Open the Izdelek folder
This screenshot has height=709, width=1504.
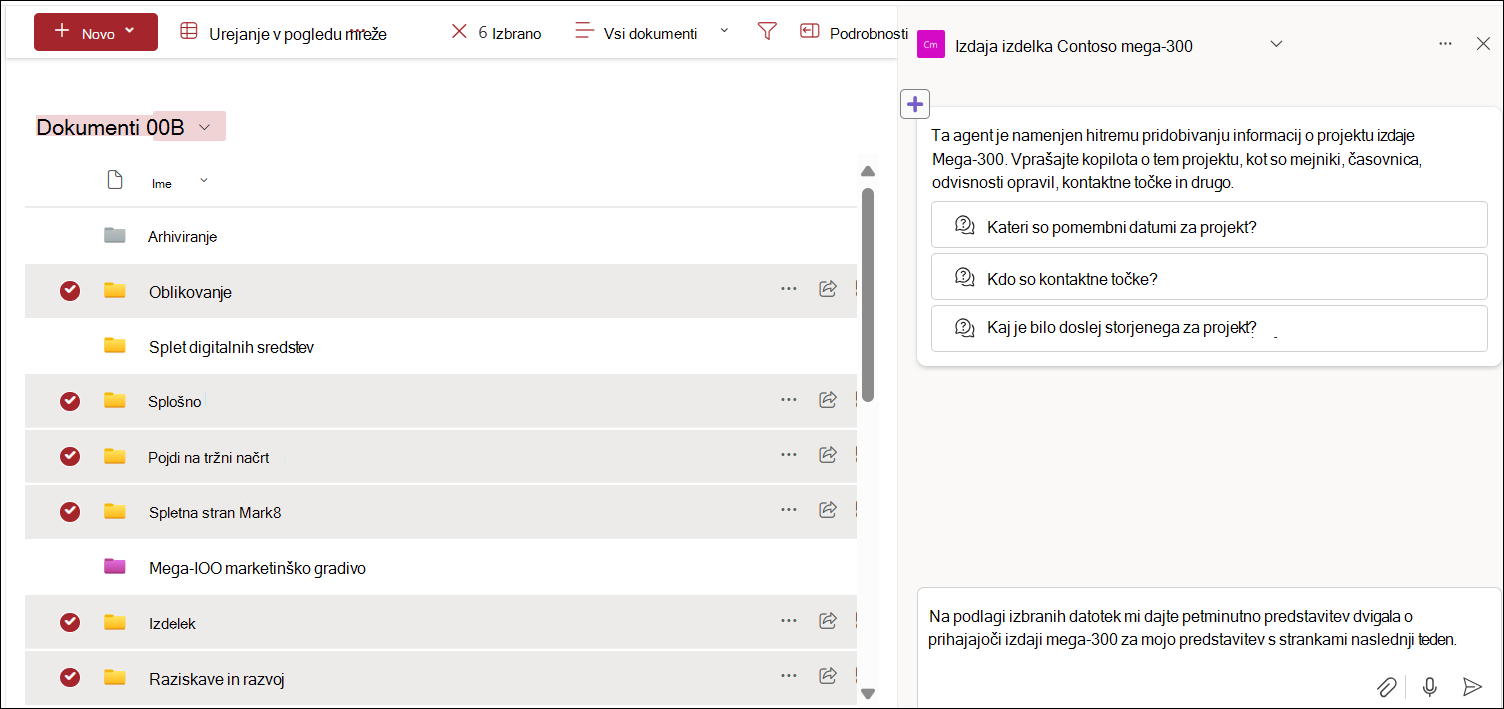pyautogui.click(x=172, y=623)
